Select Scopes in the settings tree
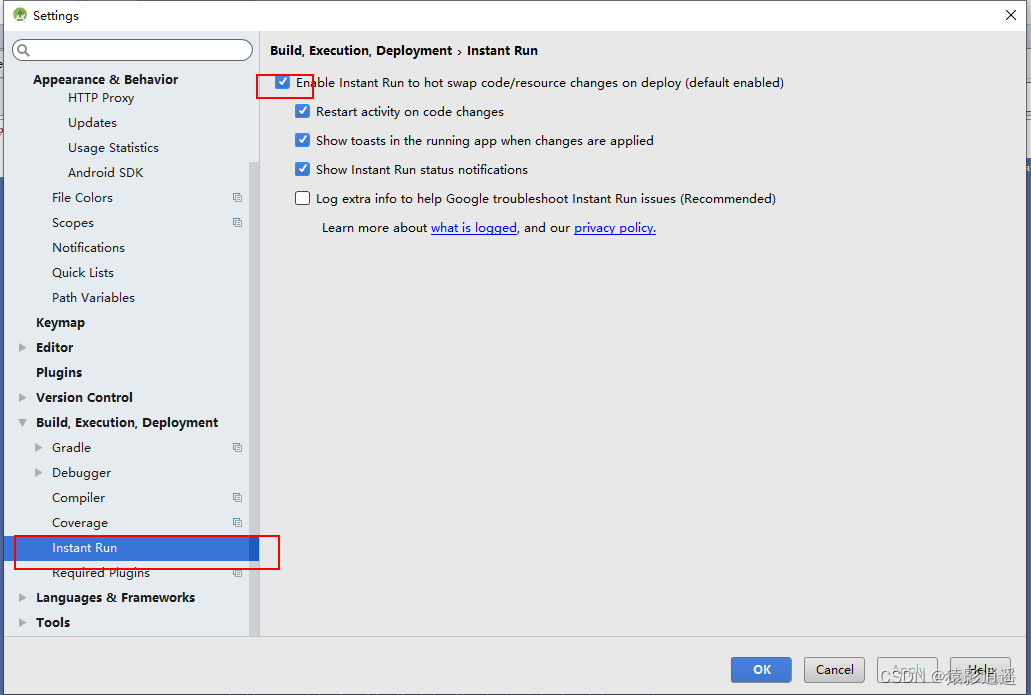The image size is (1031, 695). (x=72, y=222)
